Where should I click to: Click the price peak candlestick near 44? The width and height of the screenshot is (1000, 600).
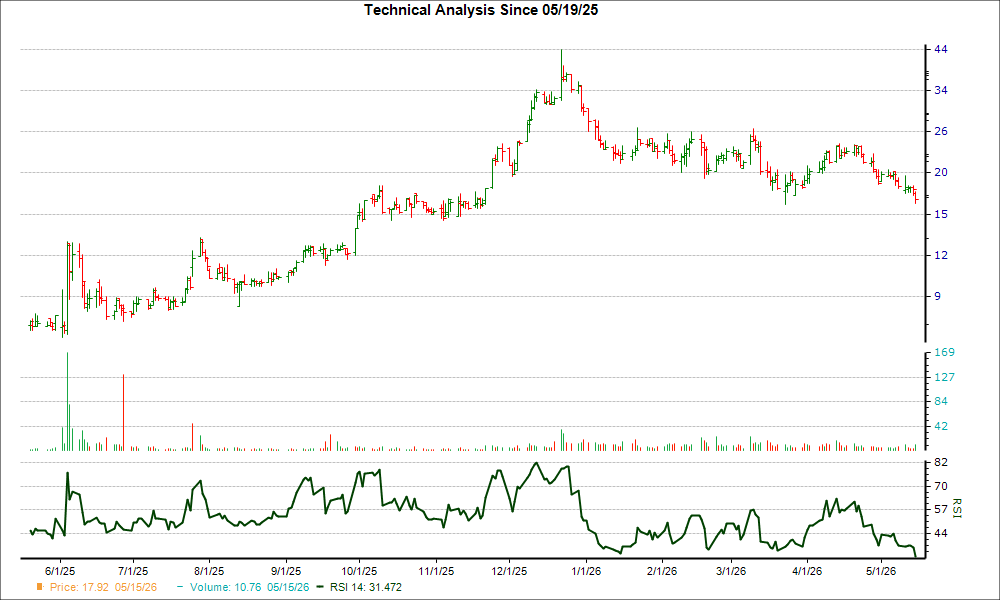tap(561, 73)
